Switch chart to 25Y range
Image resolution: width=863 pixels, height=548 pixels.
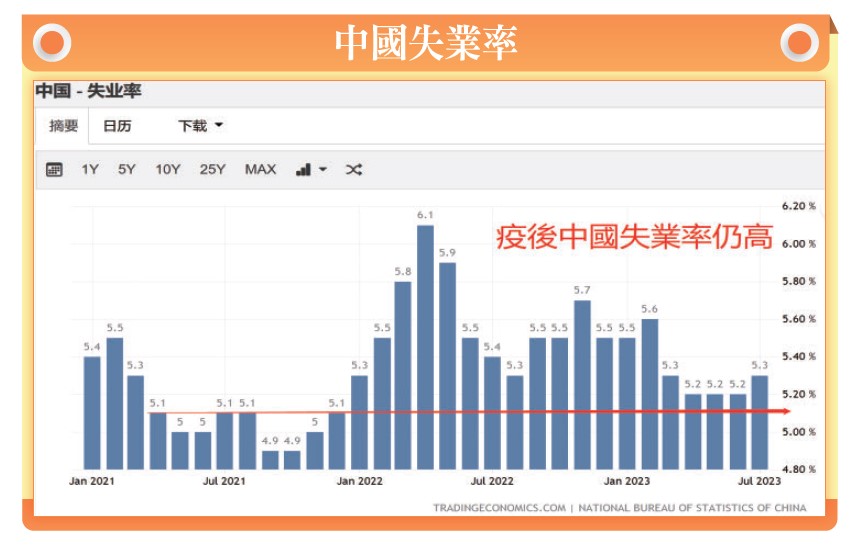pyautogui.click(x=212, y=170)
